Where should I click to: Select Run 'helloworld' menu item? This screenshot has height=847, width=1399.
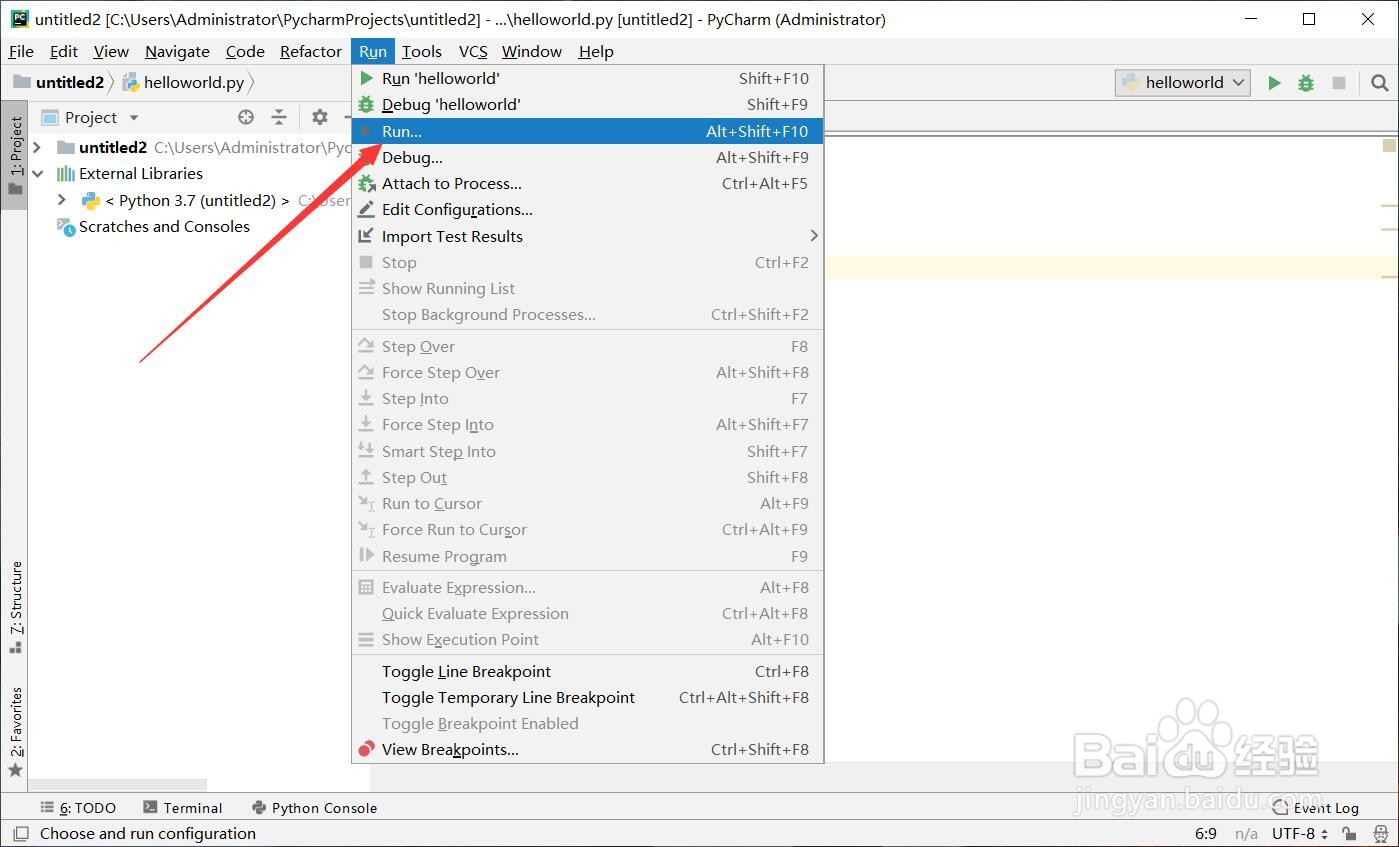(588, 78)
